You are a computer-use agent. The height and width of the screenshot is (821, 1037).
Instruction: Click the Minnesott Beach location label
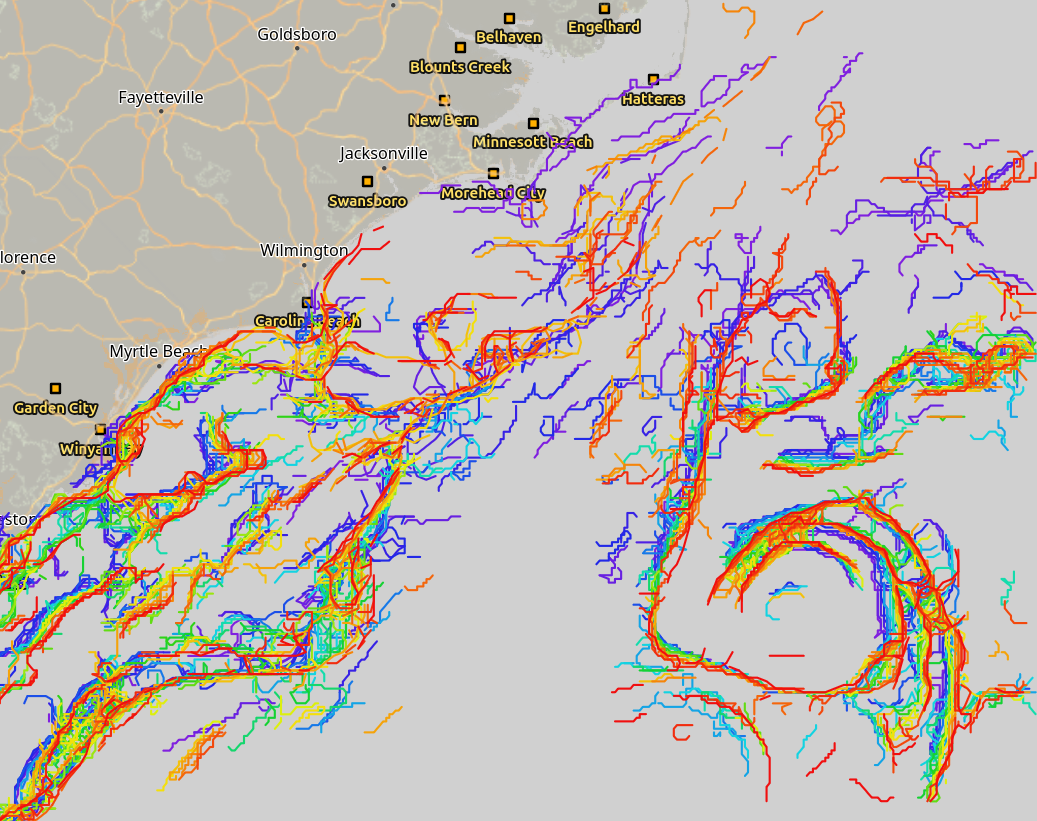click(x=533, y=142)
